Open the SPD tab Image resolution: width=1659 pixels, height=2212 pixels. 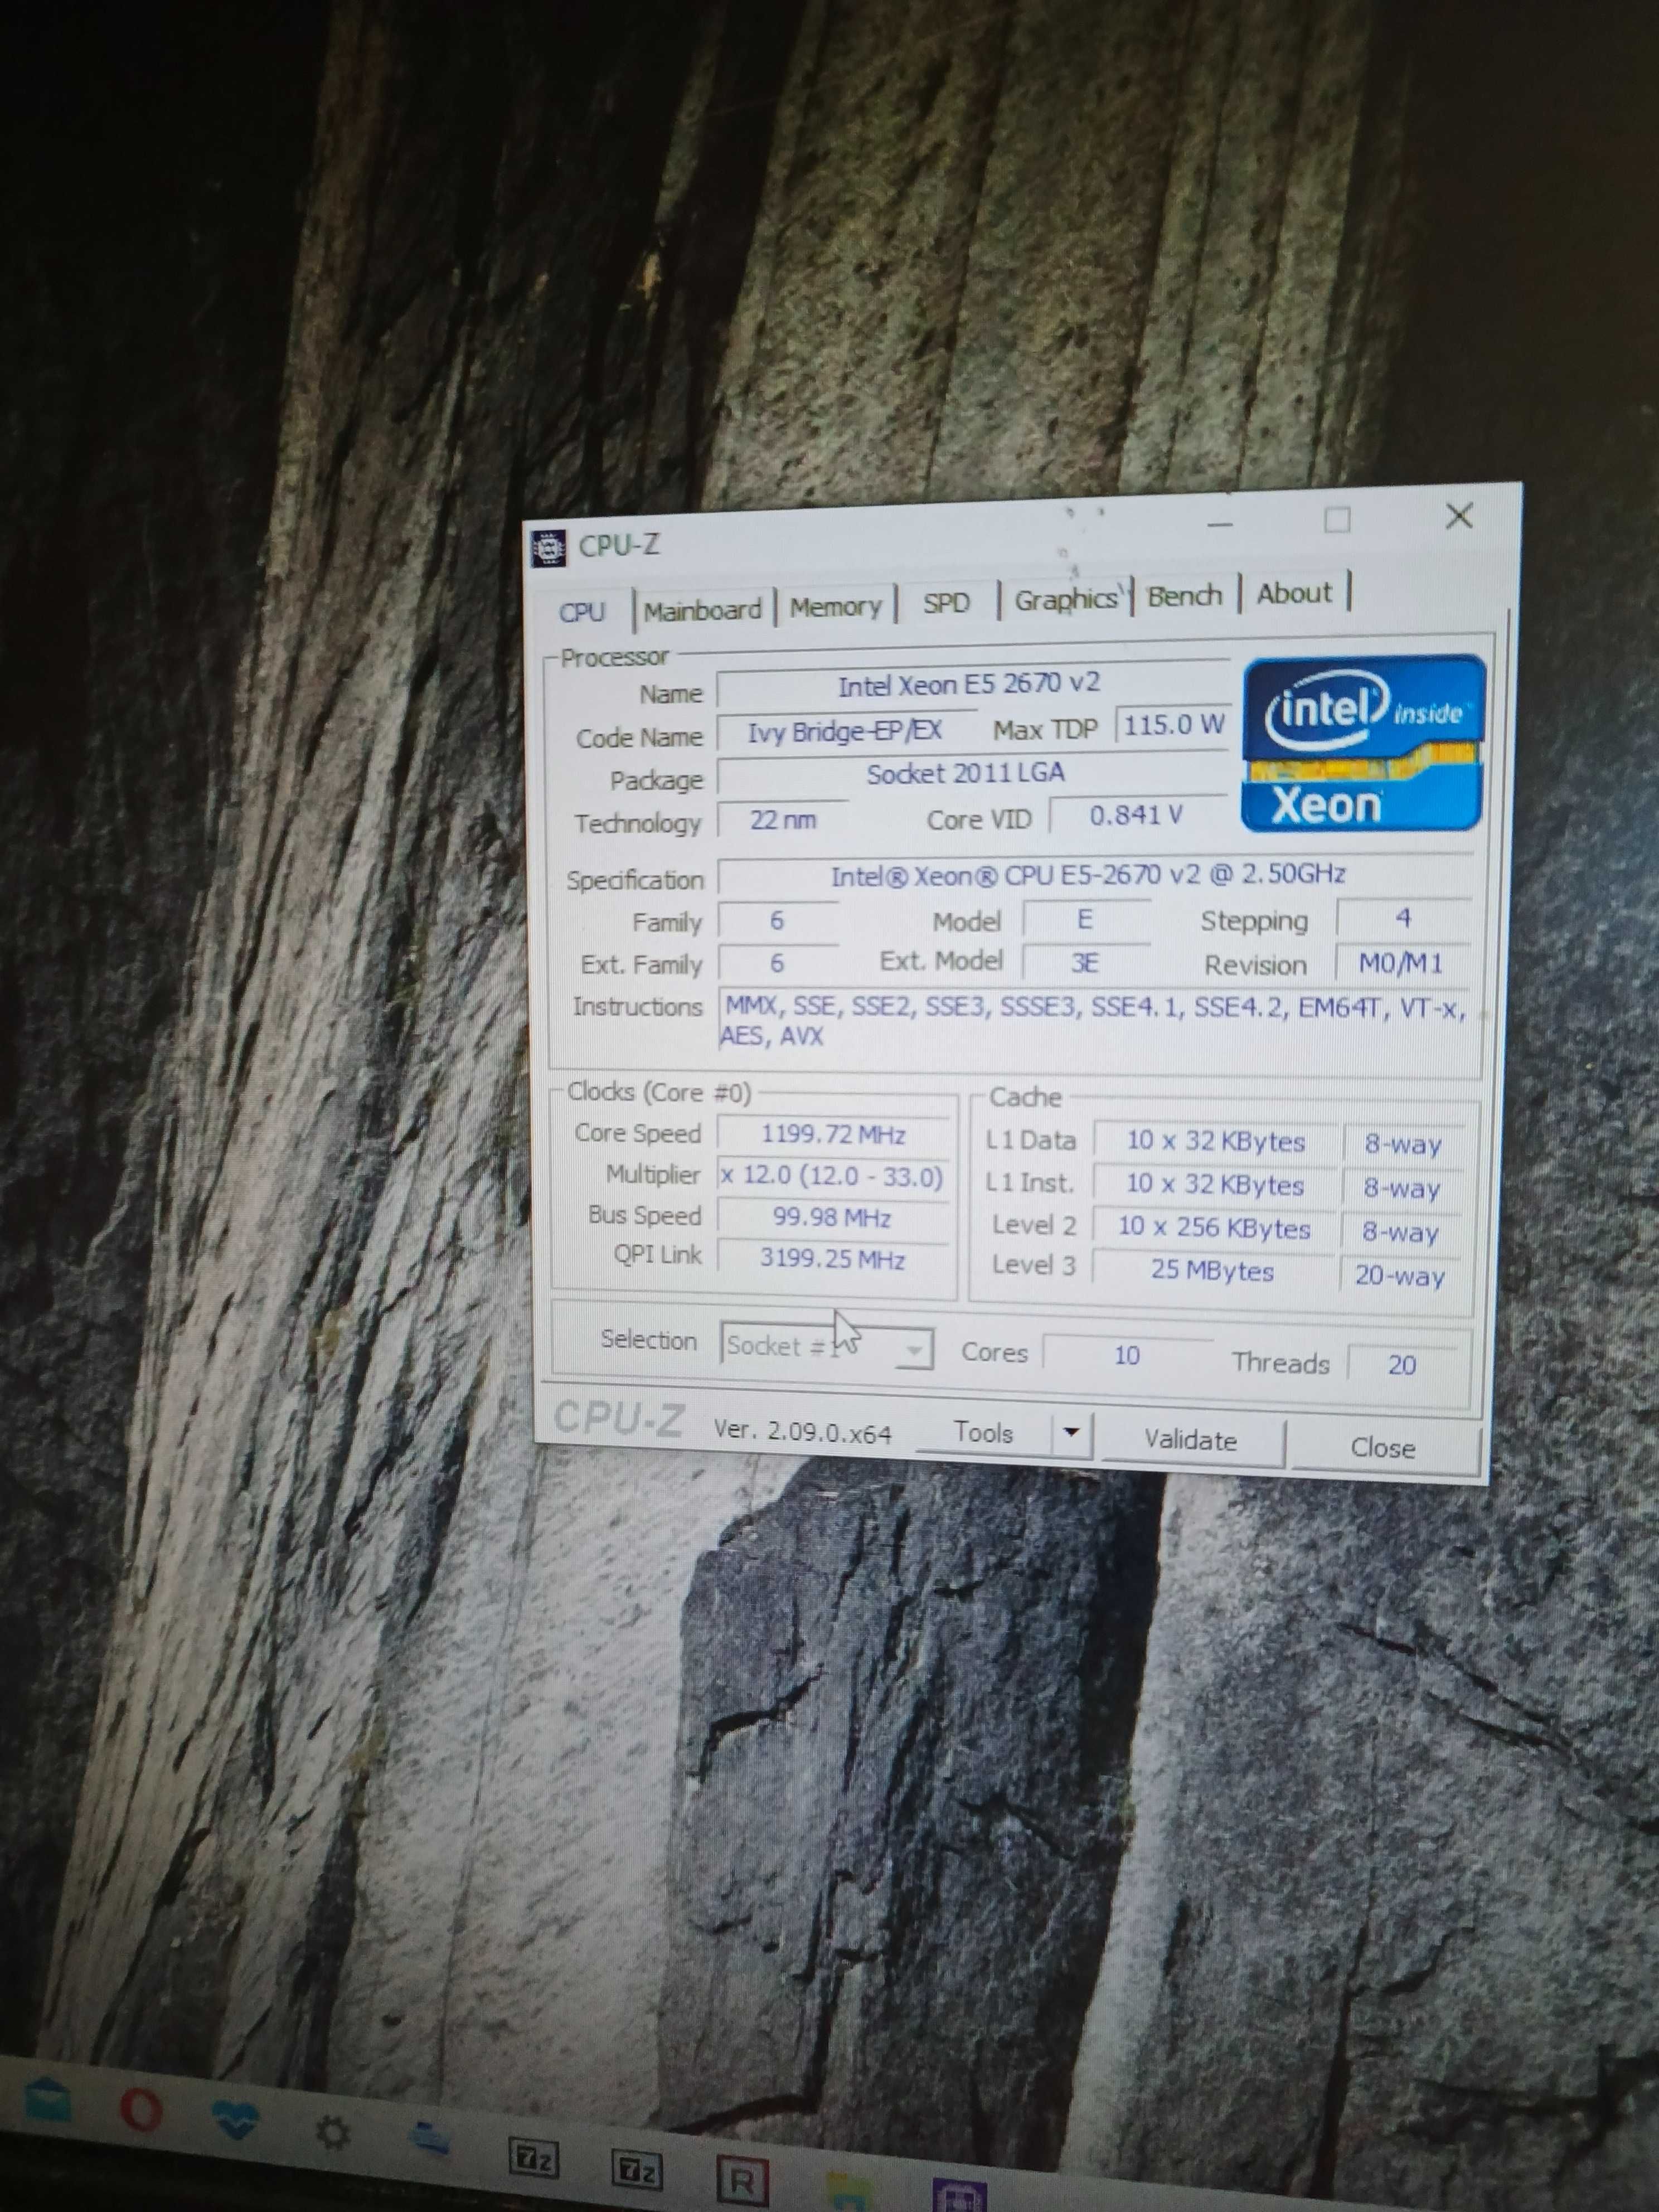tap(946, 602)
